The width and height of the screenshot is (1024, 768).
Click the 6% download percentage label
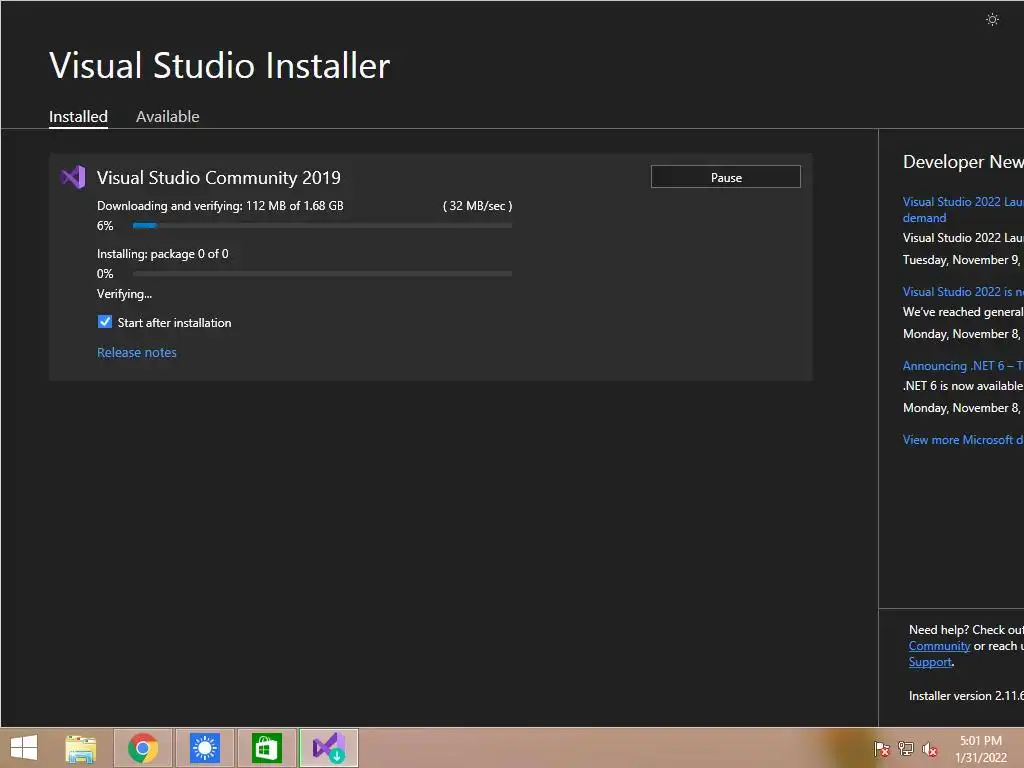coord(105,226)
